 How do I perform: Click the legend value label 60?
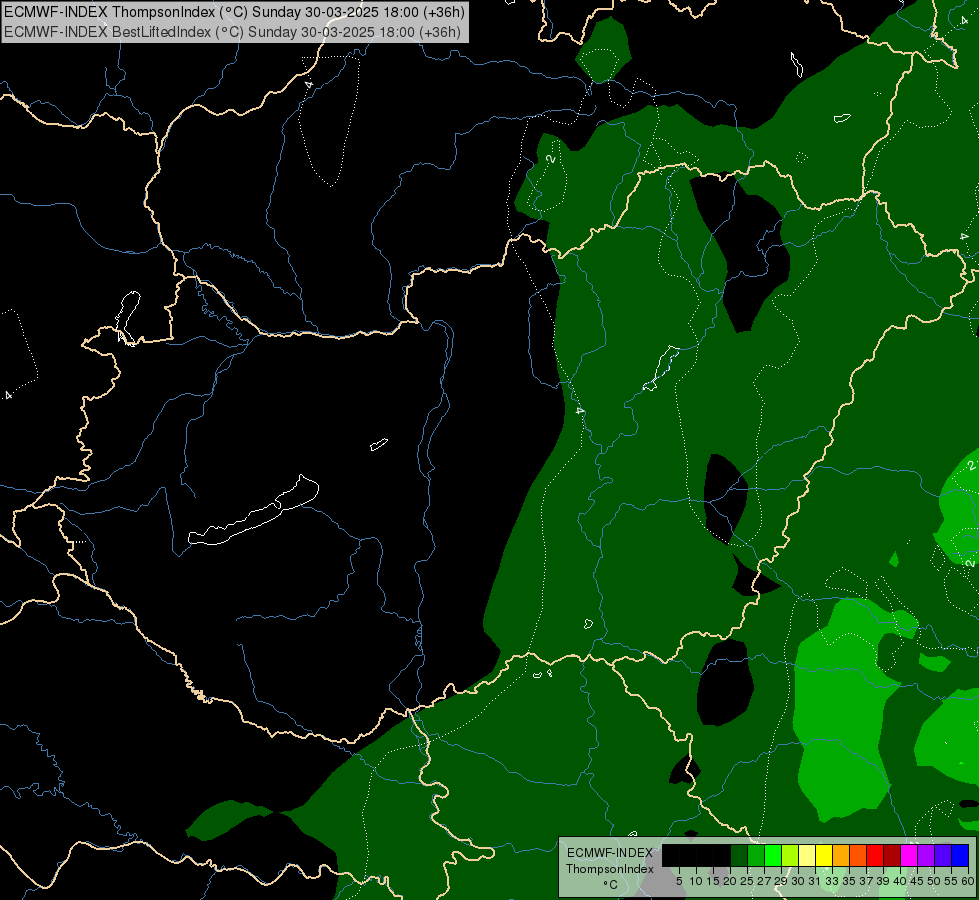tap(968, 881)
